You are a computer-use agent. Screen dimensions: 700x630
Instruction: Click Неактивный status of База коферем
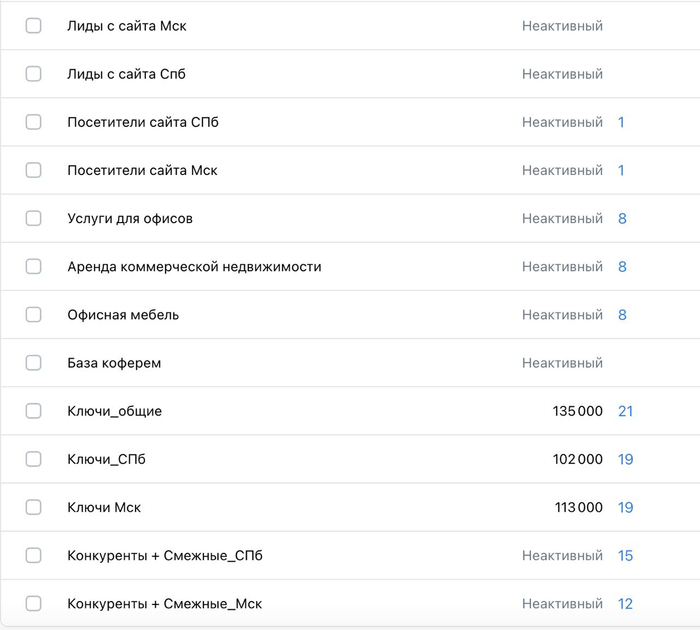pyautogui.click(x=562, y=363)
